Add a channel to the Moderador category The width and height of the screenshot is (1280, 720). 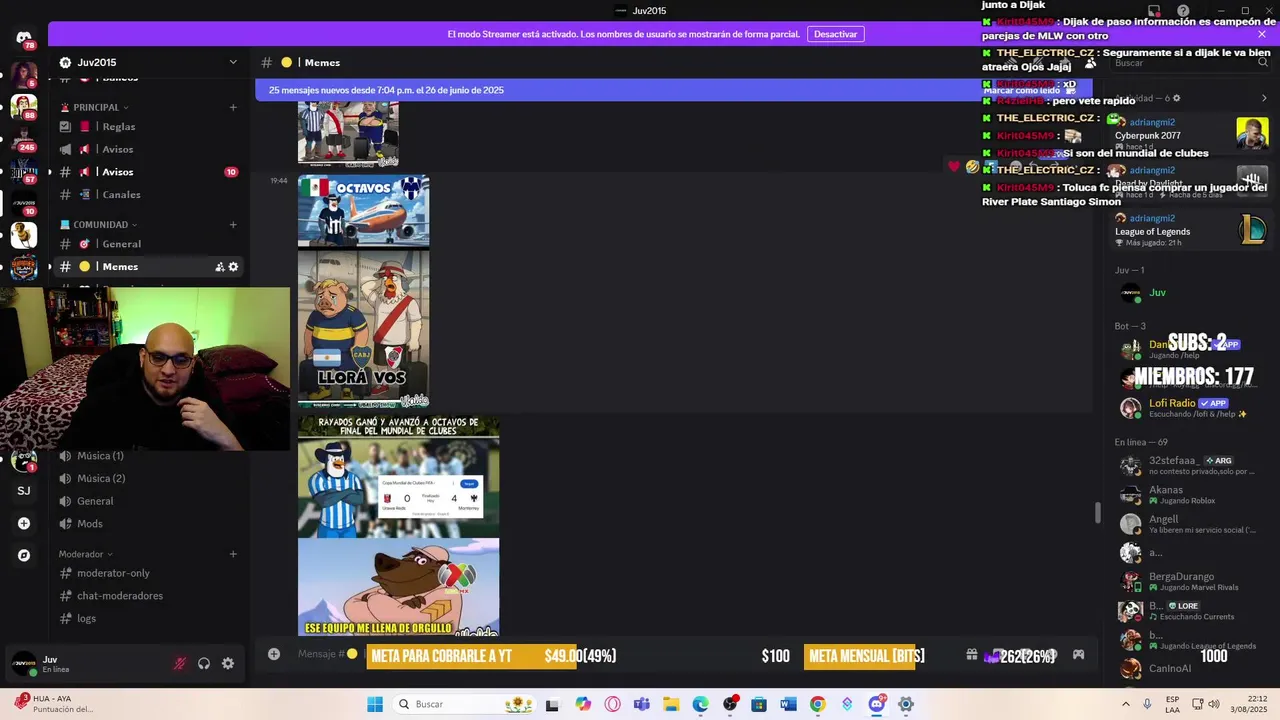coord(233,554)
